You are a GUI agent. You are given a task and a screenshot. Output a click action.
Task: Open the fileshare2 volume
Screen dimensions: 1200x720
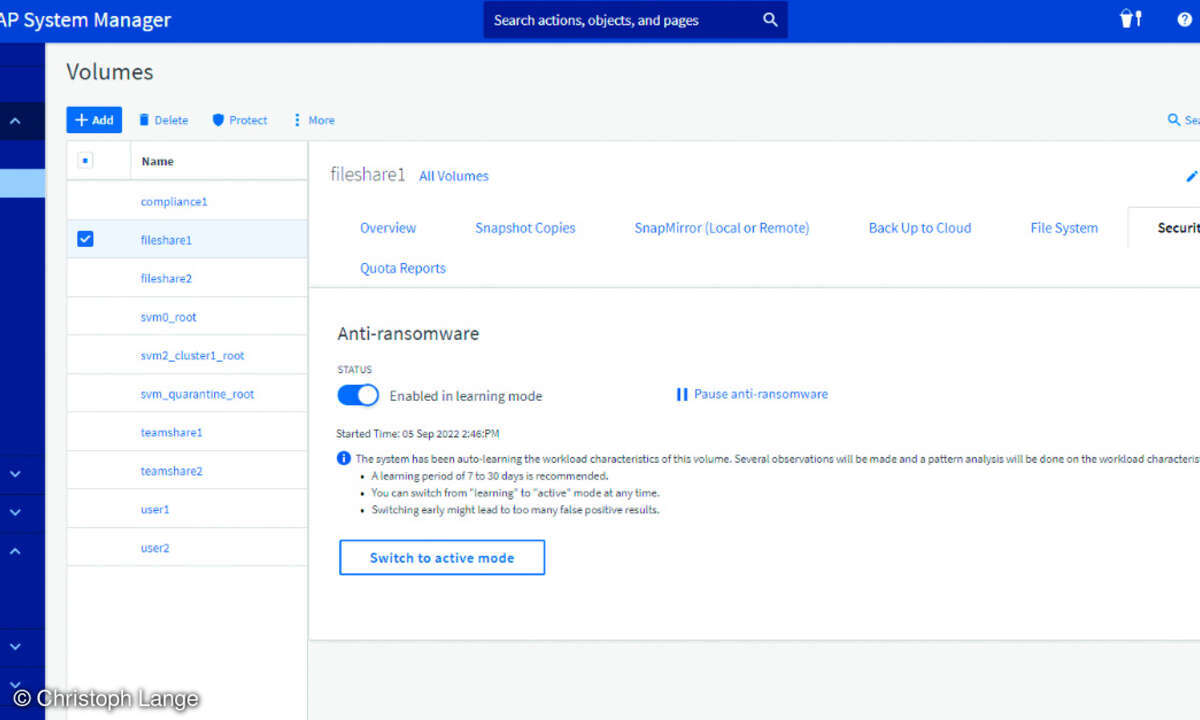pos(166,278)
